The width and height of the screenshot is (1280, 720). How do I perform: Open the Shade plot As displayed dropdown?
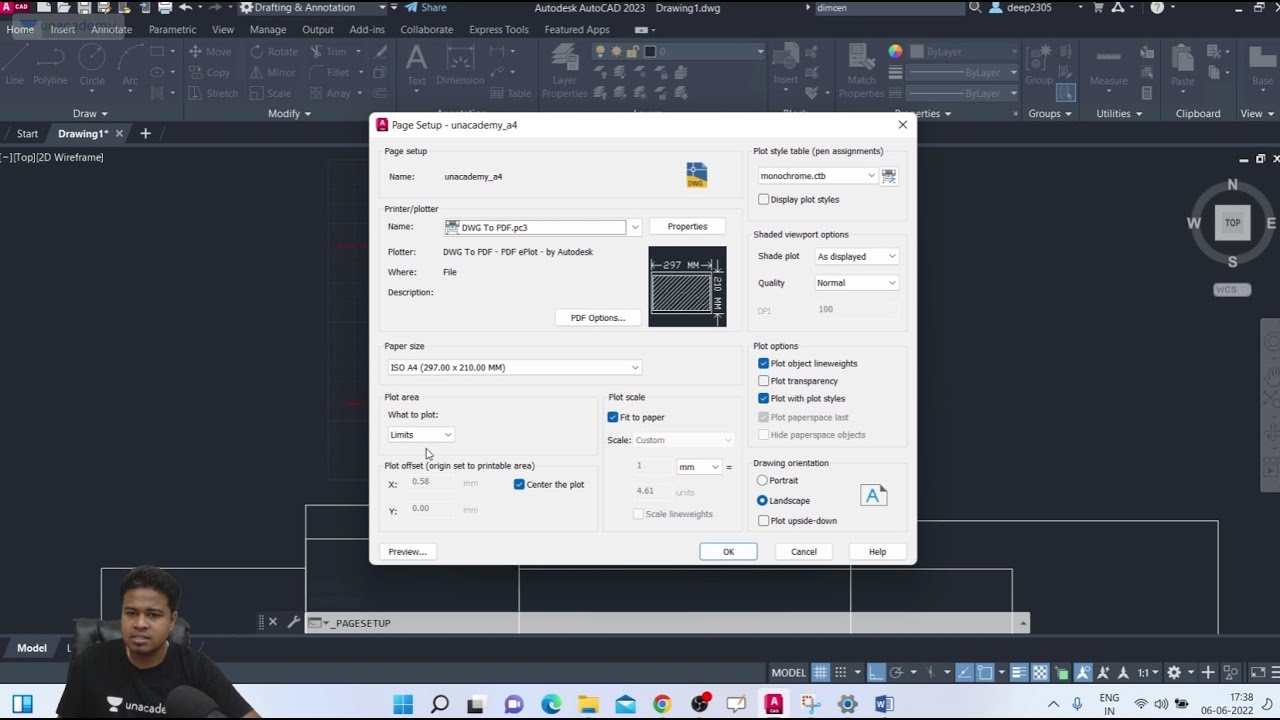pyautogui.click(x=857, y=257)
